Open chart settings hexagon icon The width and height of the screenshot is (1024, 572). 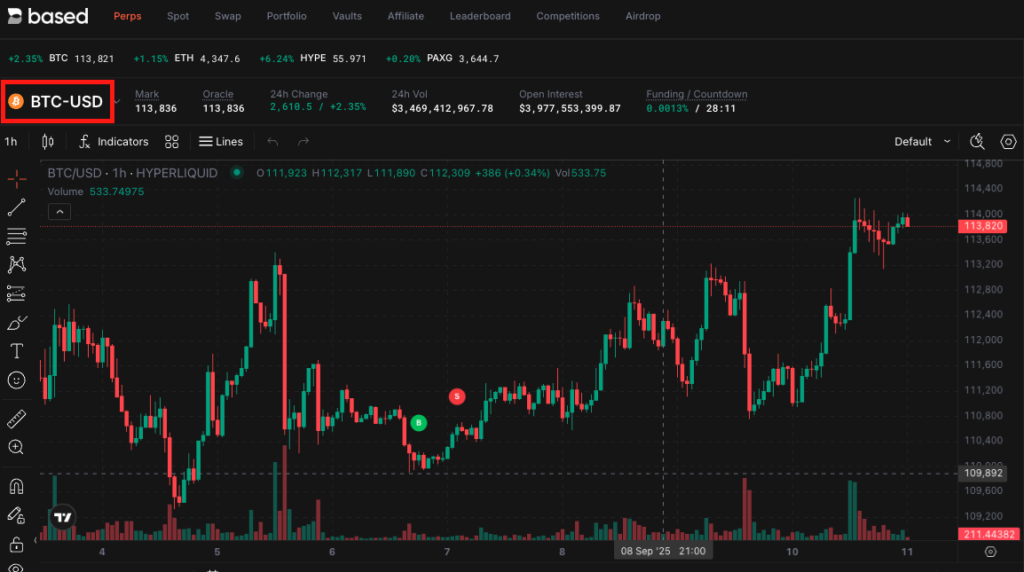pyautogui.click(x=1008, y=142)
